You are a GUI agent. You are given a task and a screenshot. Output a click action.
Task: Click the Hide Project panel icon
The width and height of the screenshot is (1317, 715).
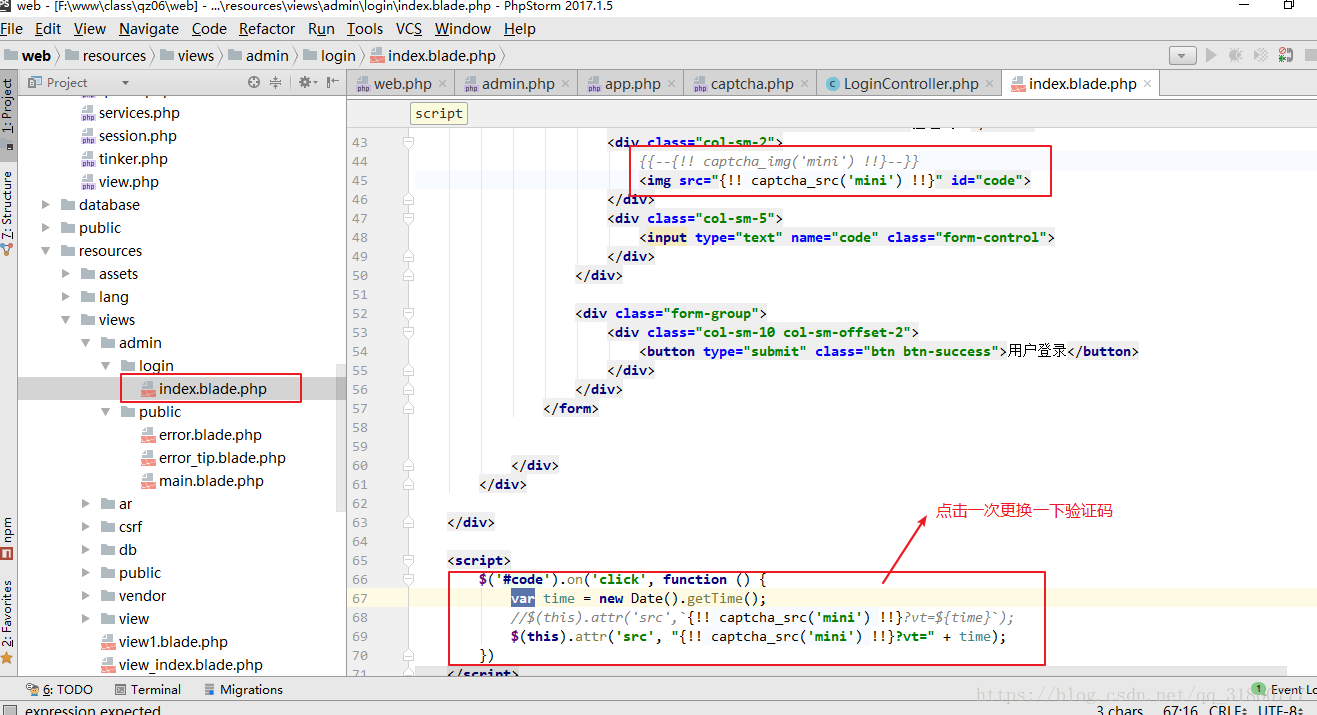(x=331, y=82)
